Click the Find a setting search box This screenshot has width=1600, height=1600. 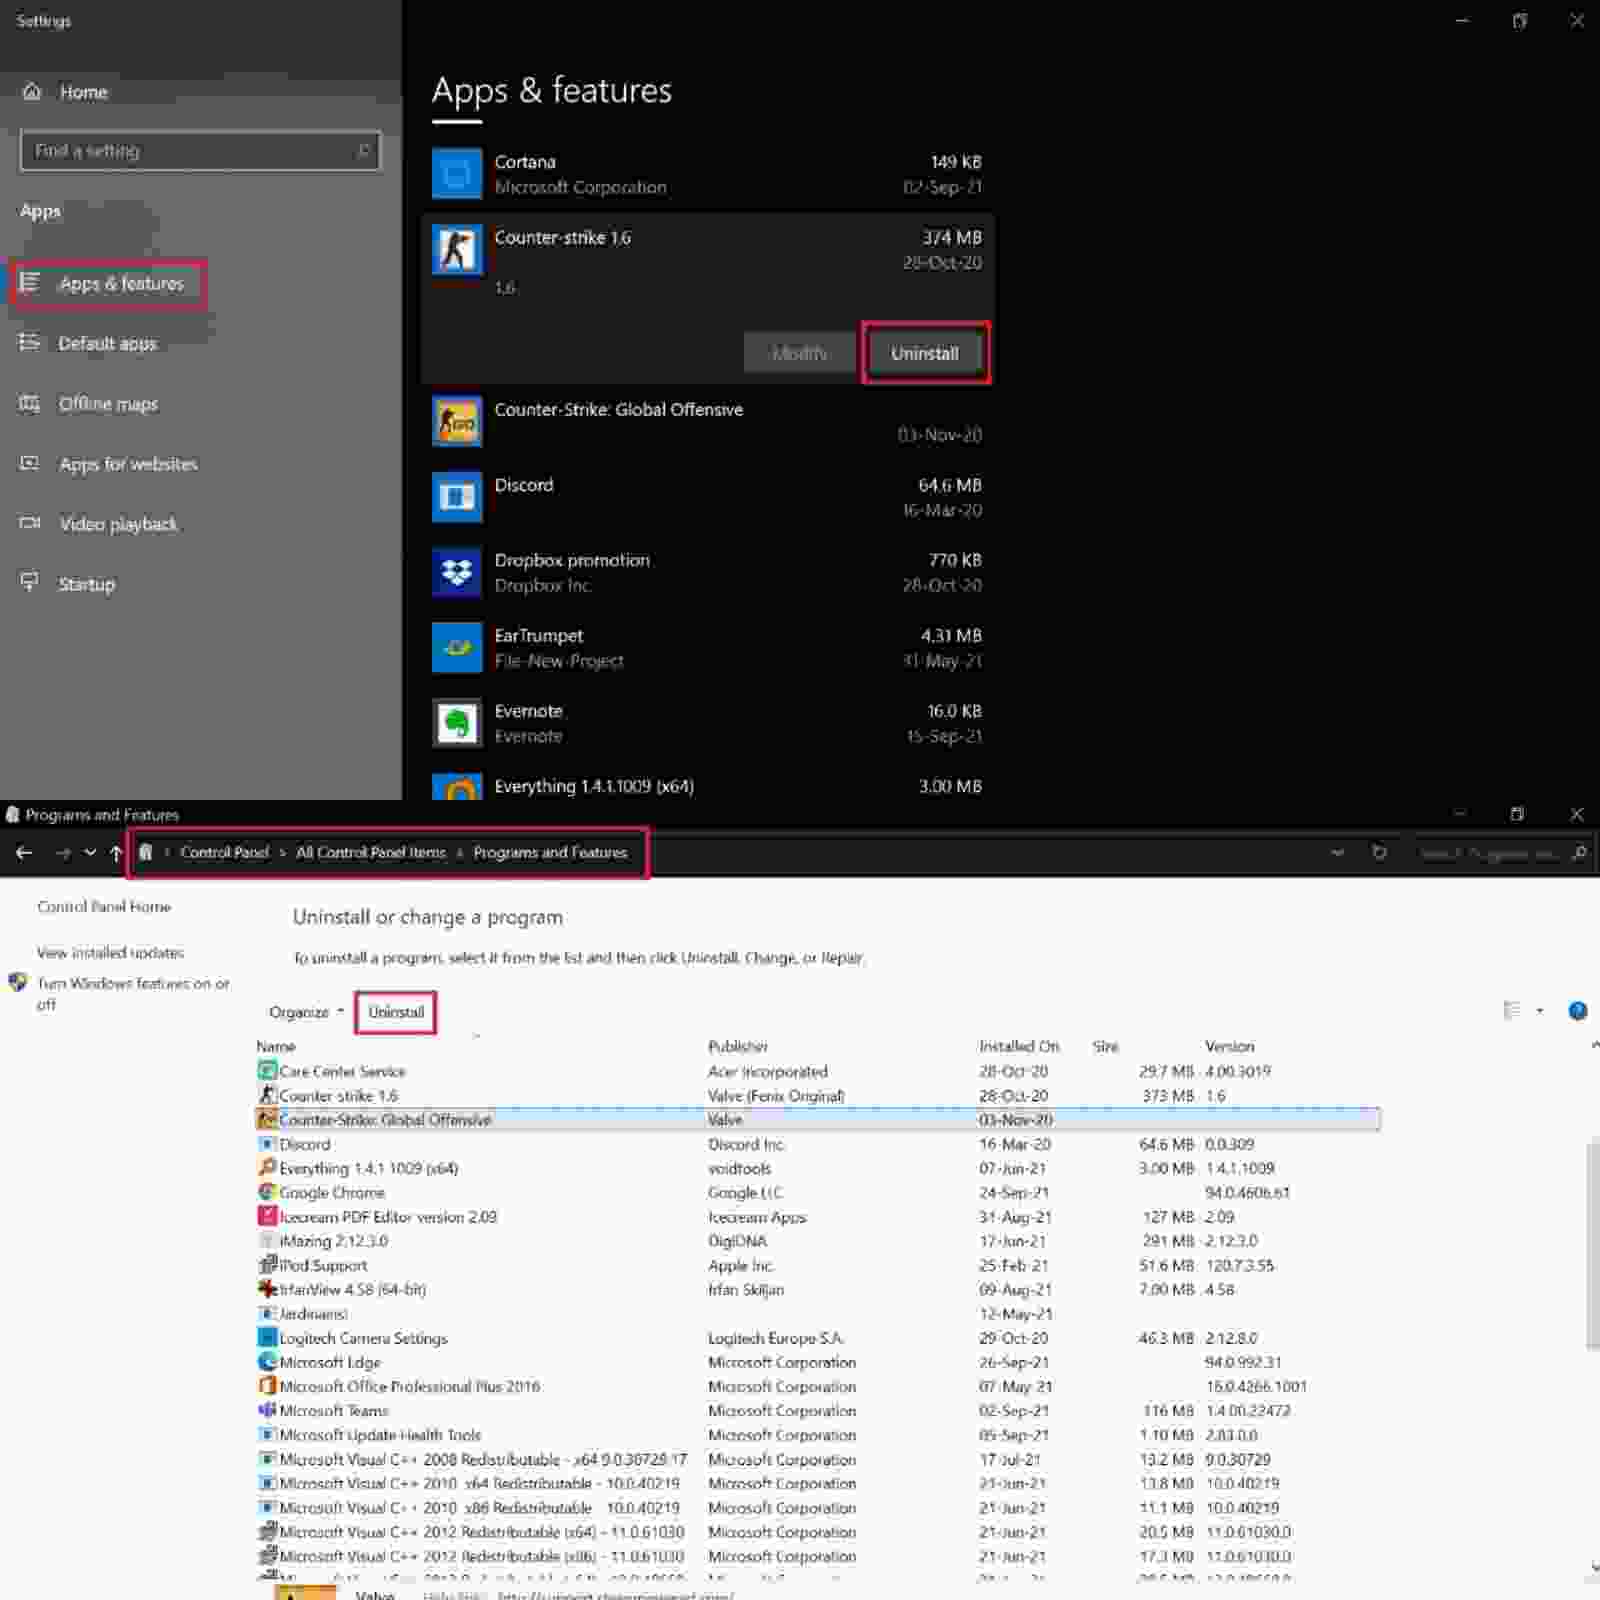(200, 151)
